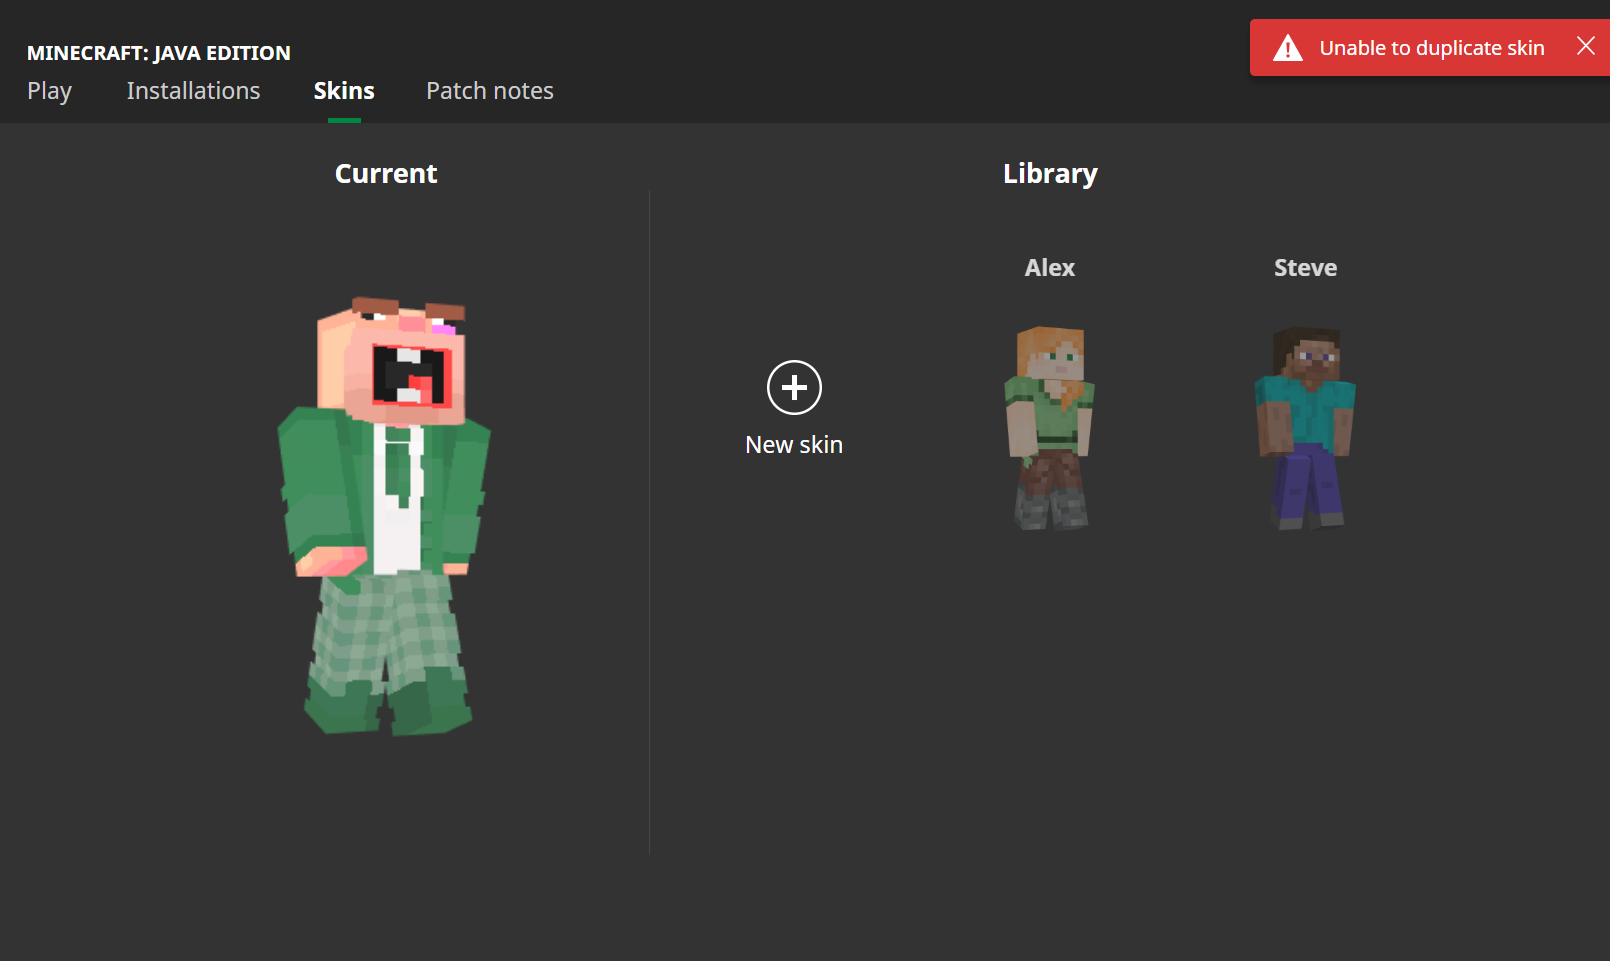Click the New skin label
The height and width of the screenshot is (961, 1610).
click(x=794, y=445)
